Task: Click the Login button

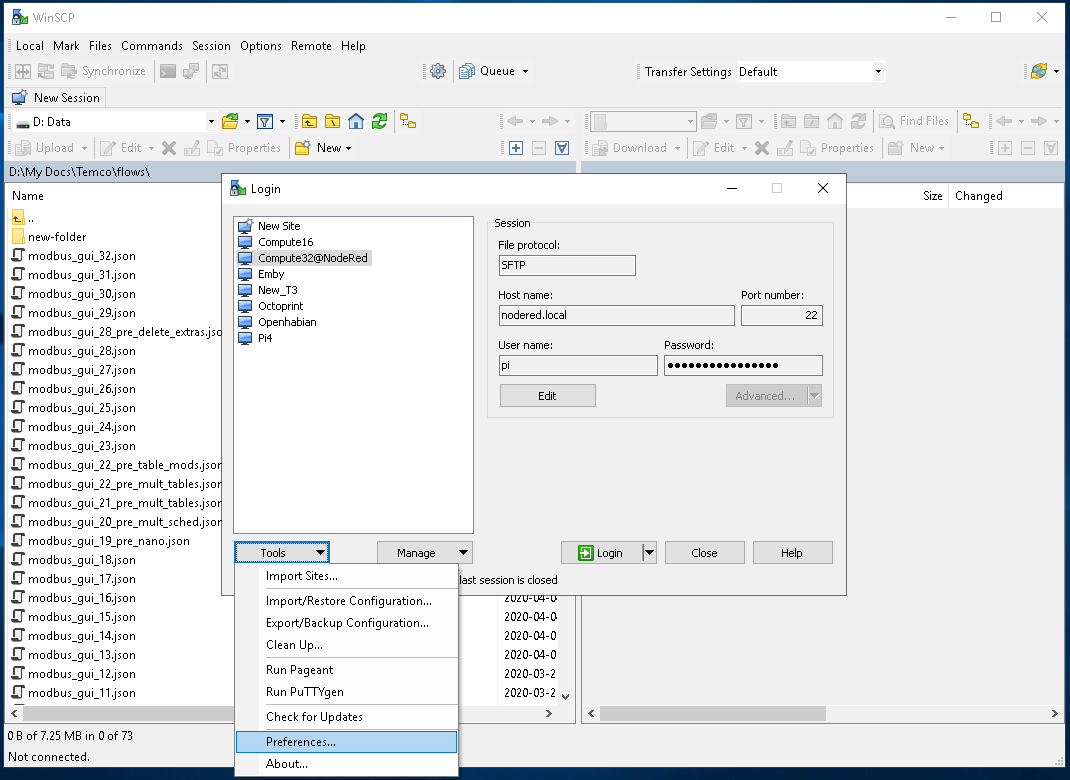Action: coord(601,553)
